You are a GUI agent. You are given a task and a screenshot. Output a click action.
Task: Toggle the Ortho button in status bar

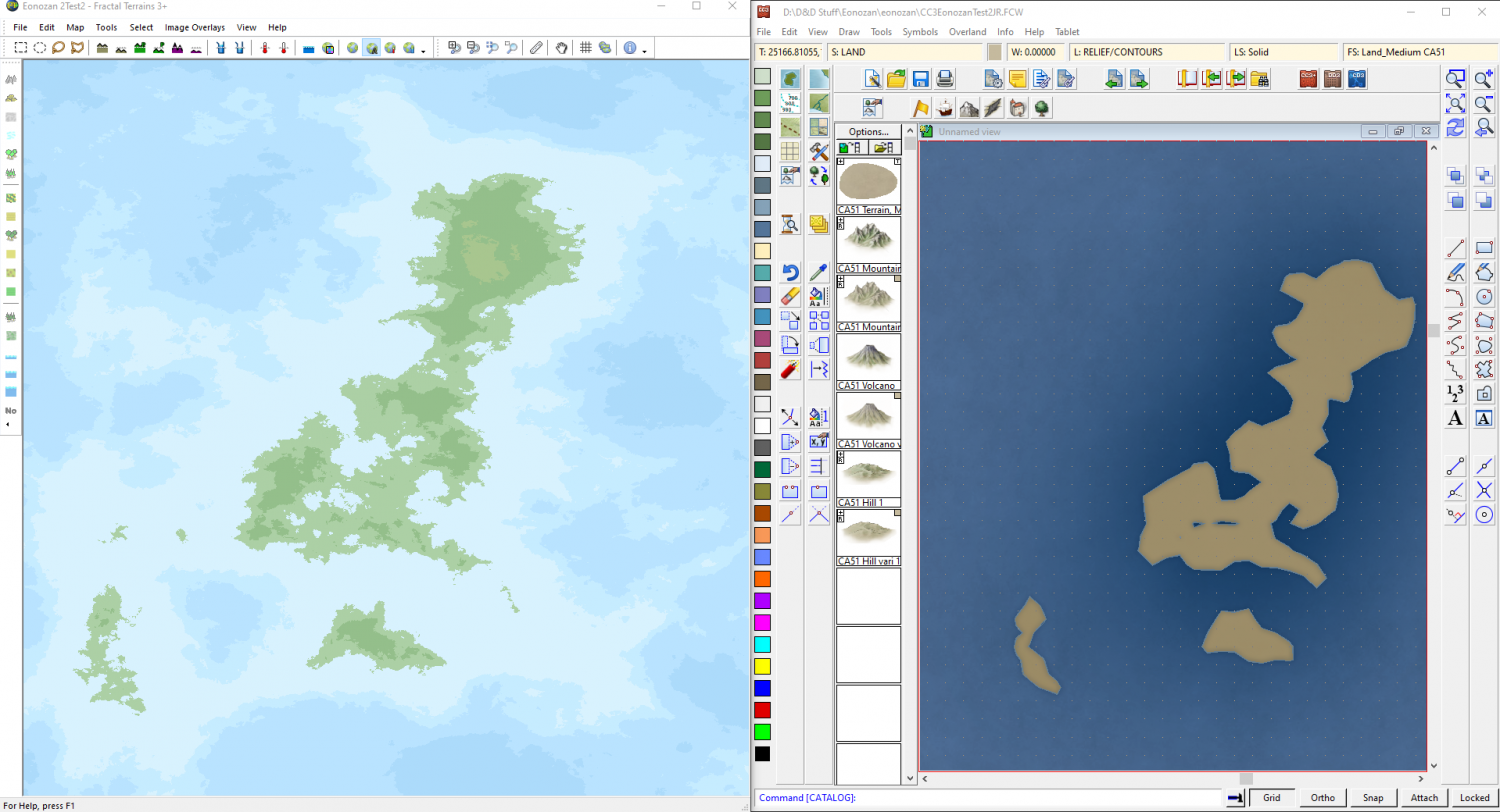coord(1322,798)
